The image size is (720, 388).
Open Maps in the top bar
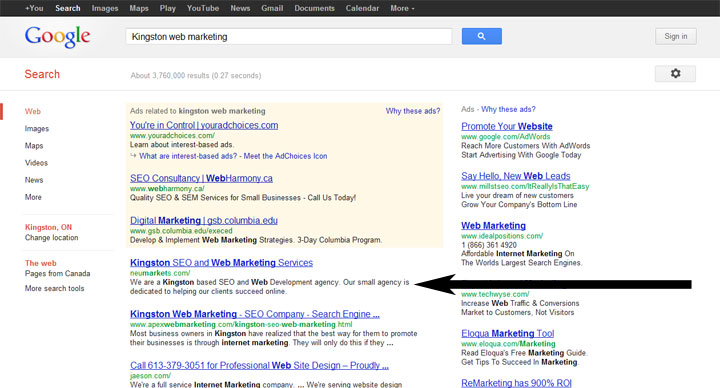(x=139, y=8)
